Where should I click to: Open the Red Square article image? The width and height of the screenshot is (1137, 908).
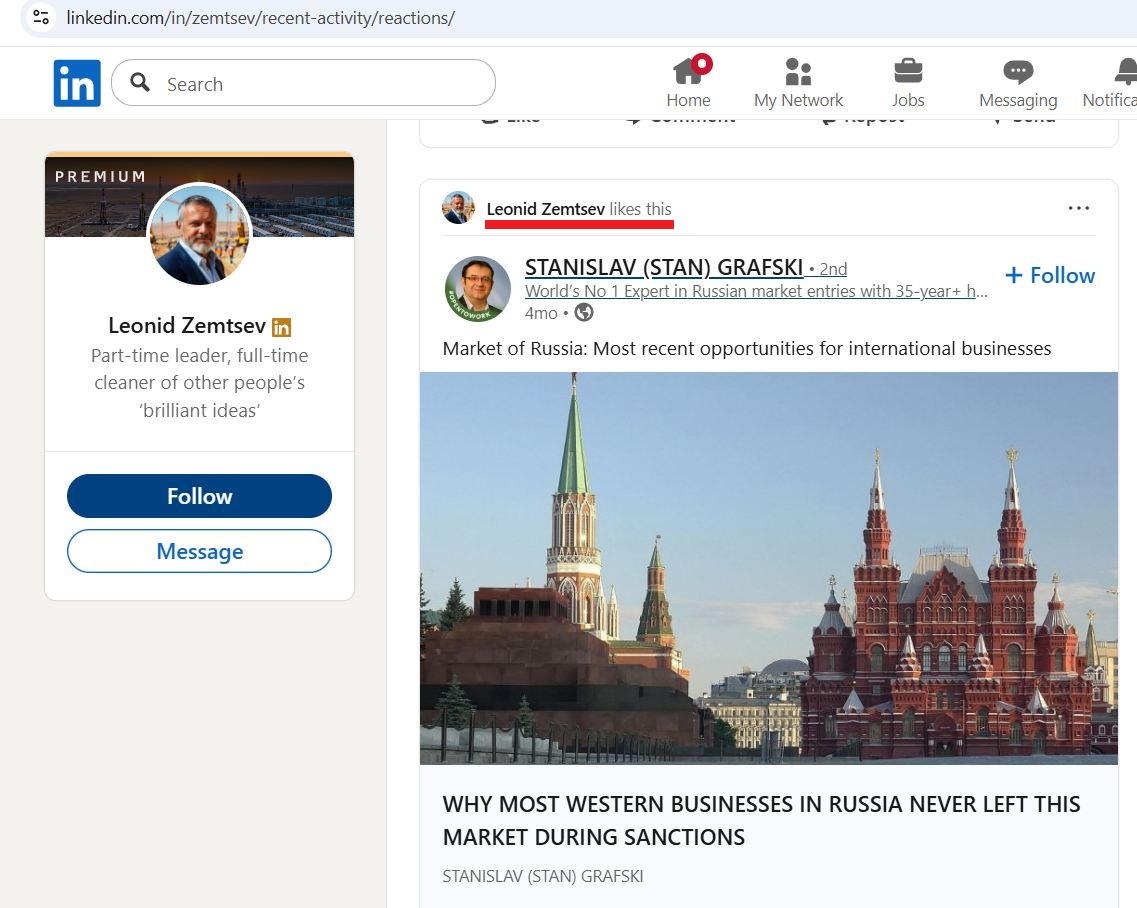coord(769,568)
